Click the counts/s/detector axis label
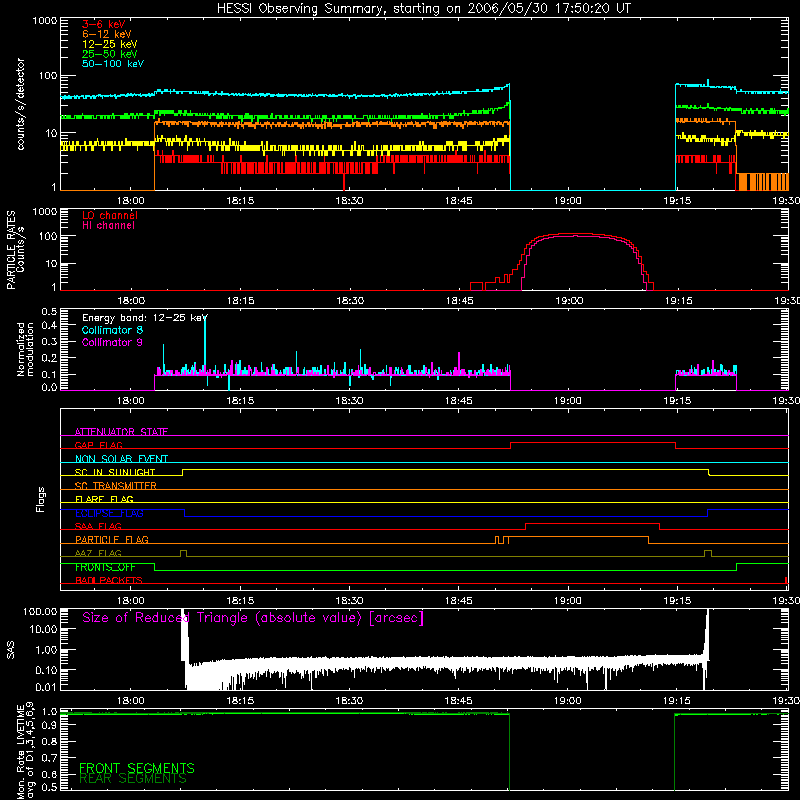 20,104
